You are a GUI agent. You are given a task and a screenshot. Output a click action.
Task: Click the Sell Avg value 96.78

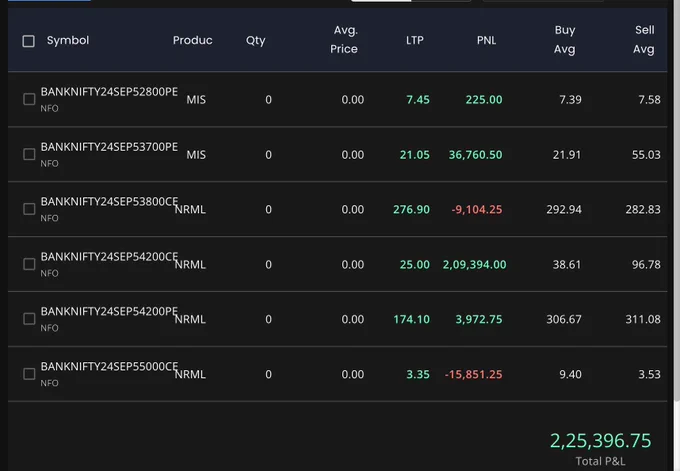646,265
